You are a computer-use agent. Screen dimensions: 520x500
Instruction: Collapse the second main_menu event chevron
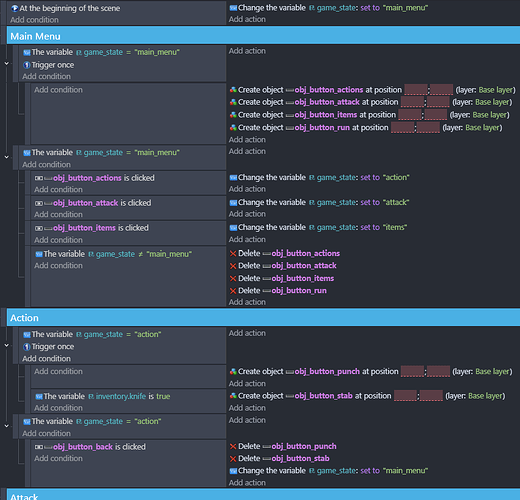pyautogui.click(x=6, y=157)
